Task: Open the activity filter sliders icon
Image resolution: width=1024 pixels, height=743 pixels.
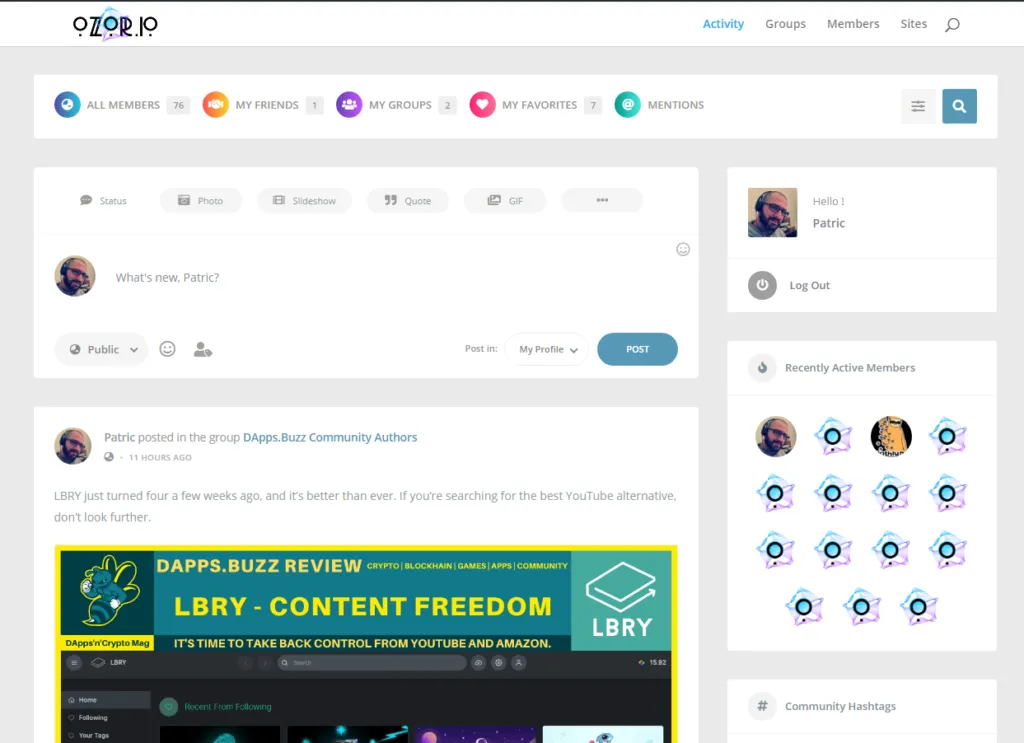Action: coord(918,106)
